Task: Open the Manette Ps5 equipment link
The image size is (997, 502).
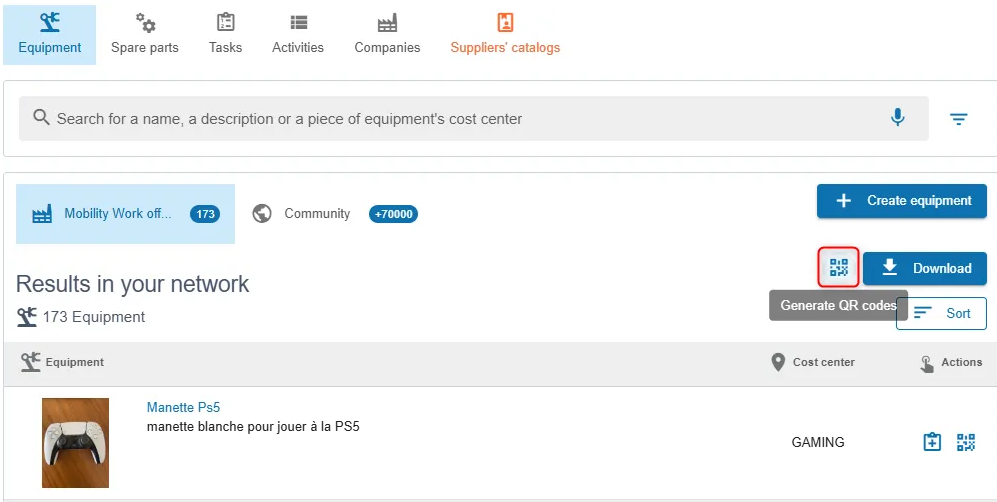Action: (x=183, y=407)
